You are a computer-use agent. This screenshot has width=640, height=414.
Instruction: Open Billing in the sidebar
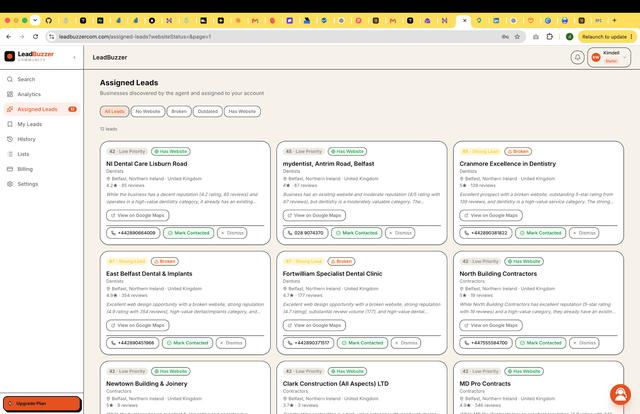[x=25, y=169]
